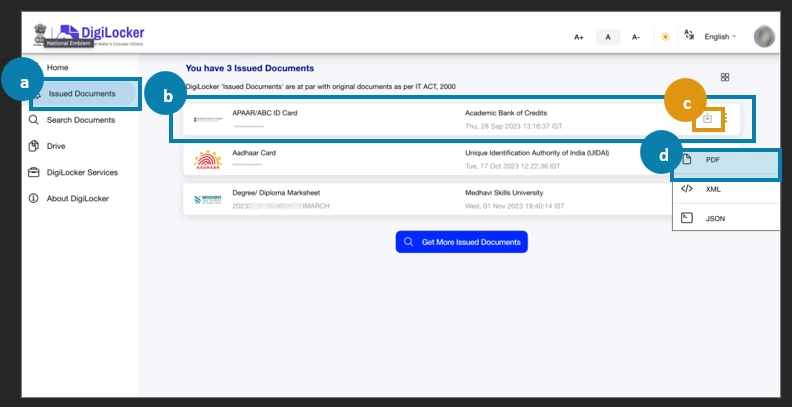The width and height of the screenshot is (792, 407).
Task: Click the JSON terminal icon
Action: [686, 218]
